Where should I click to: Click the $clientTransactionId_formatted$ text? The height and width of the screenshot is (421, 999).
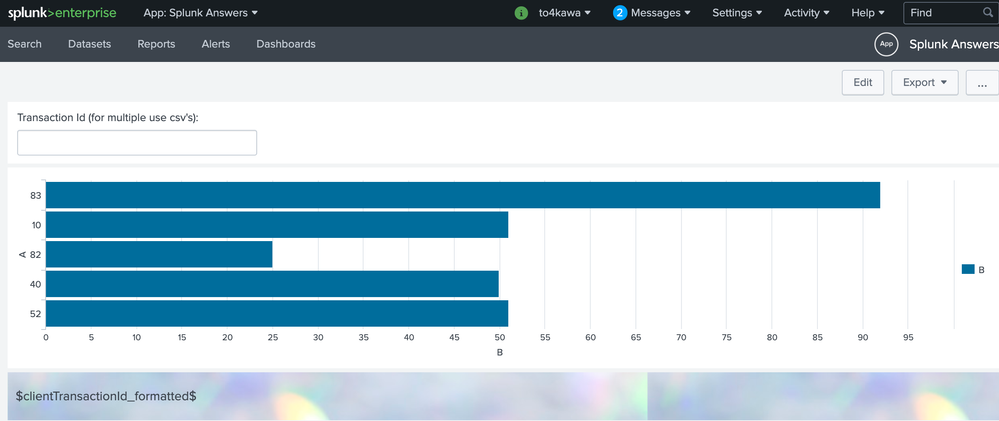click(x=106, y=396)
